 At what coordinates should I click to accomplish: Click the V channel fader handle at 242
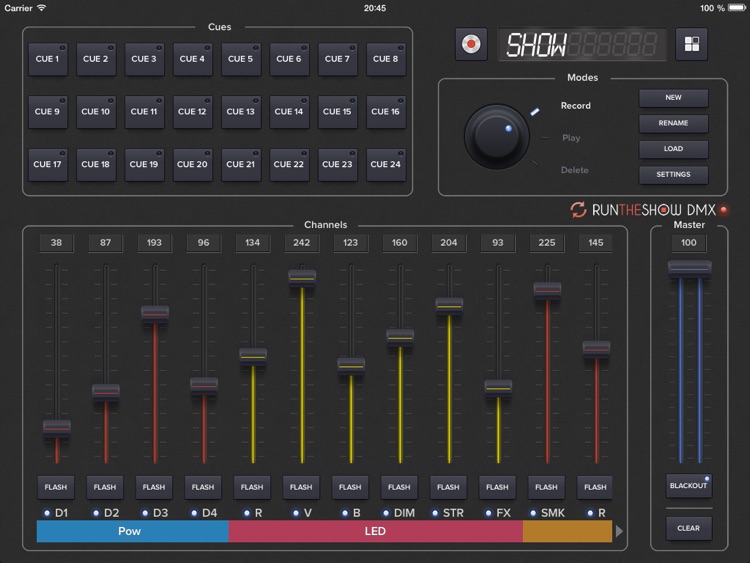[x=302, y=278]
